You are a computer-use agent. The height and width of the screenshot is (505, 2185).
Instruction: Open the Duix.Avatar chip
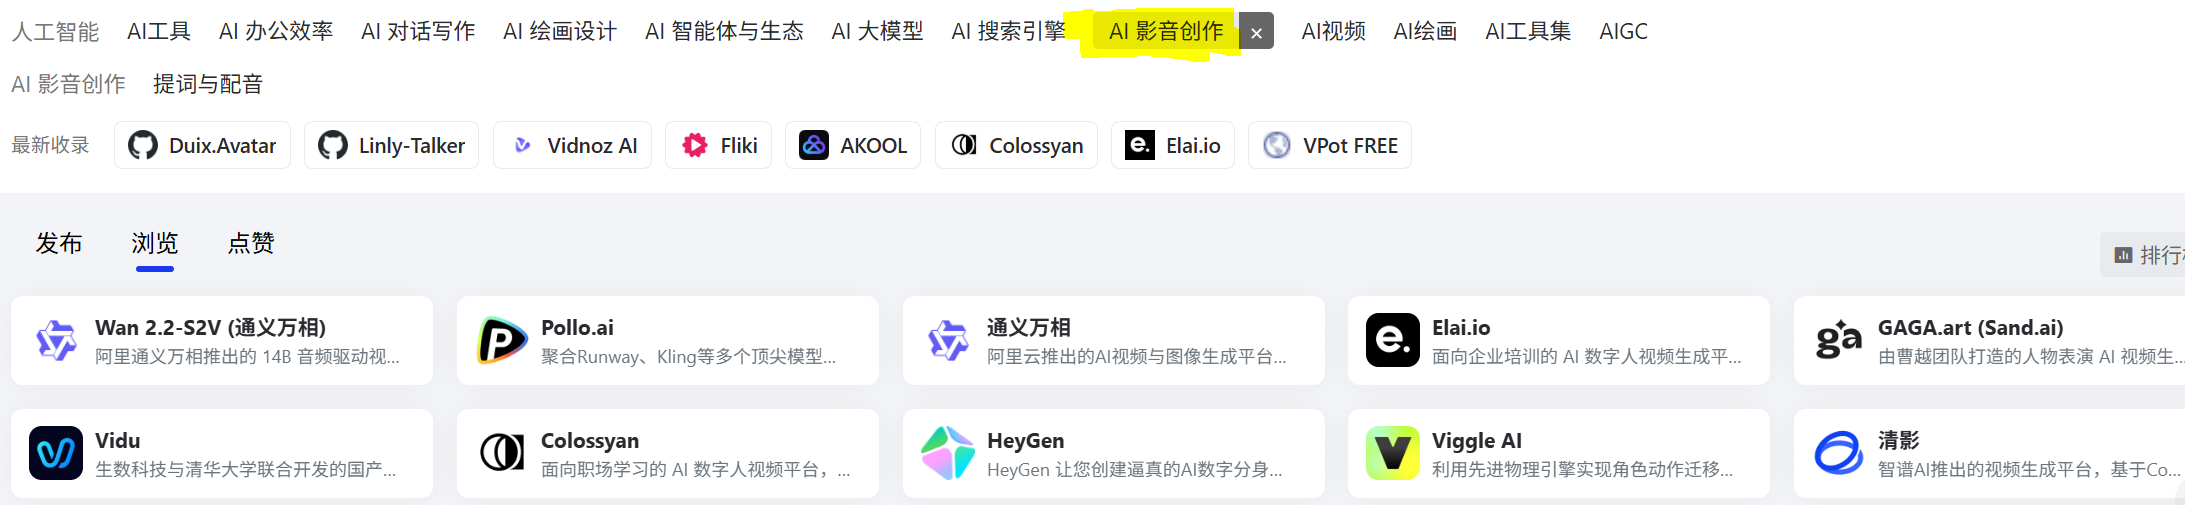tap(202, 146)
